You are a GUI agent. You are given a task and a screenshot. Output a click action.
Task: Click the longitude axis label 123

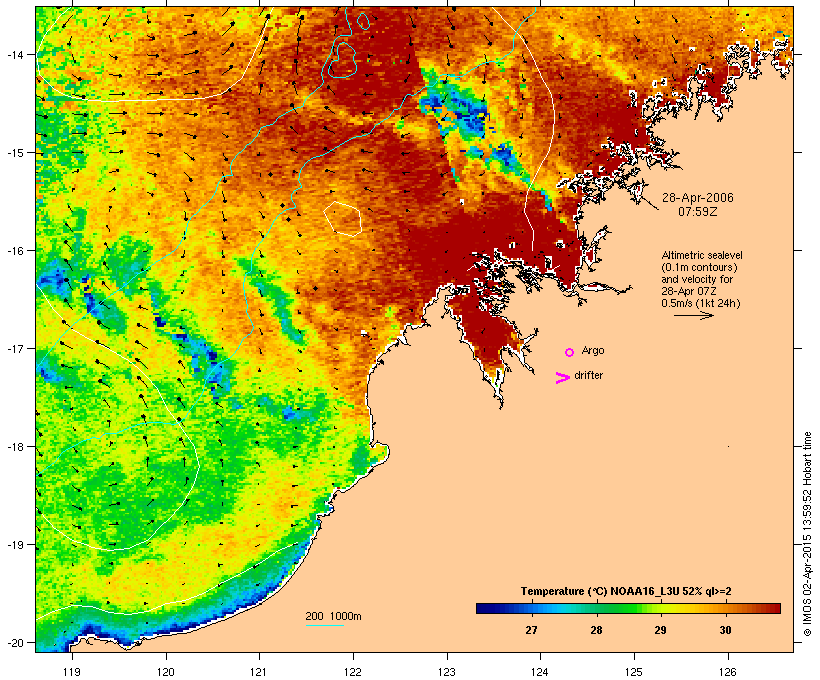coord(447,672)
